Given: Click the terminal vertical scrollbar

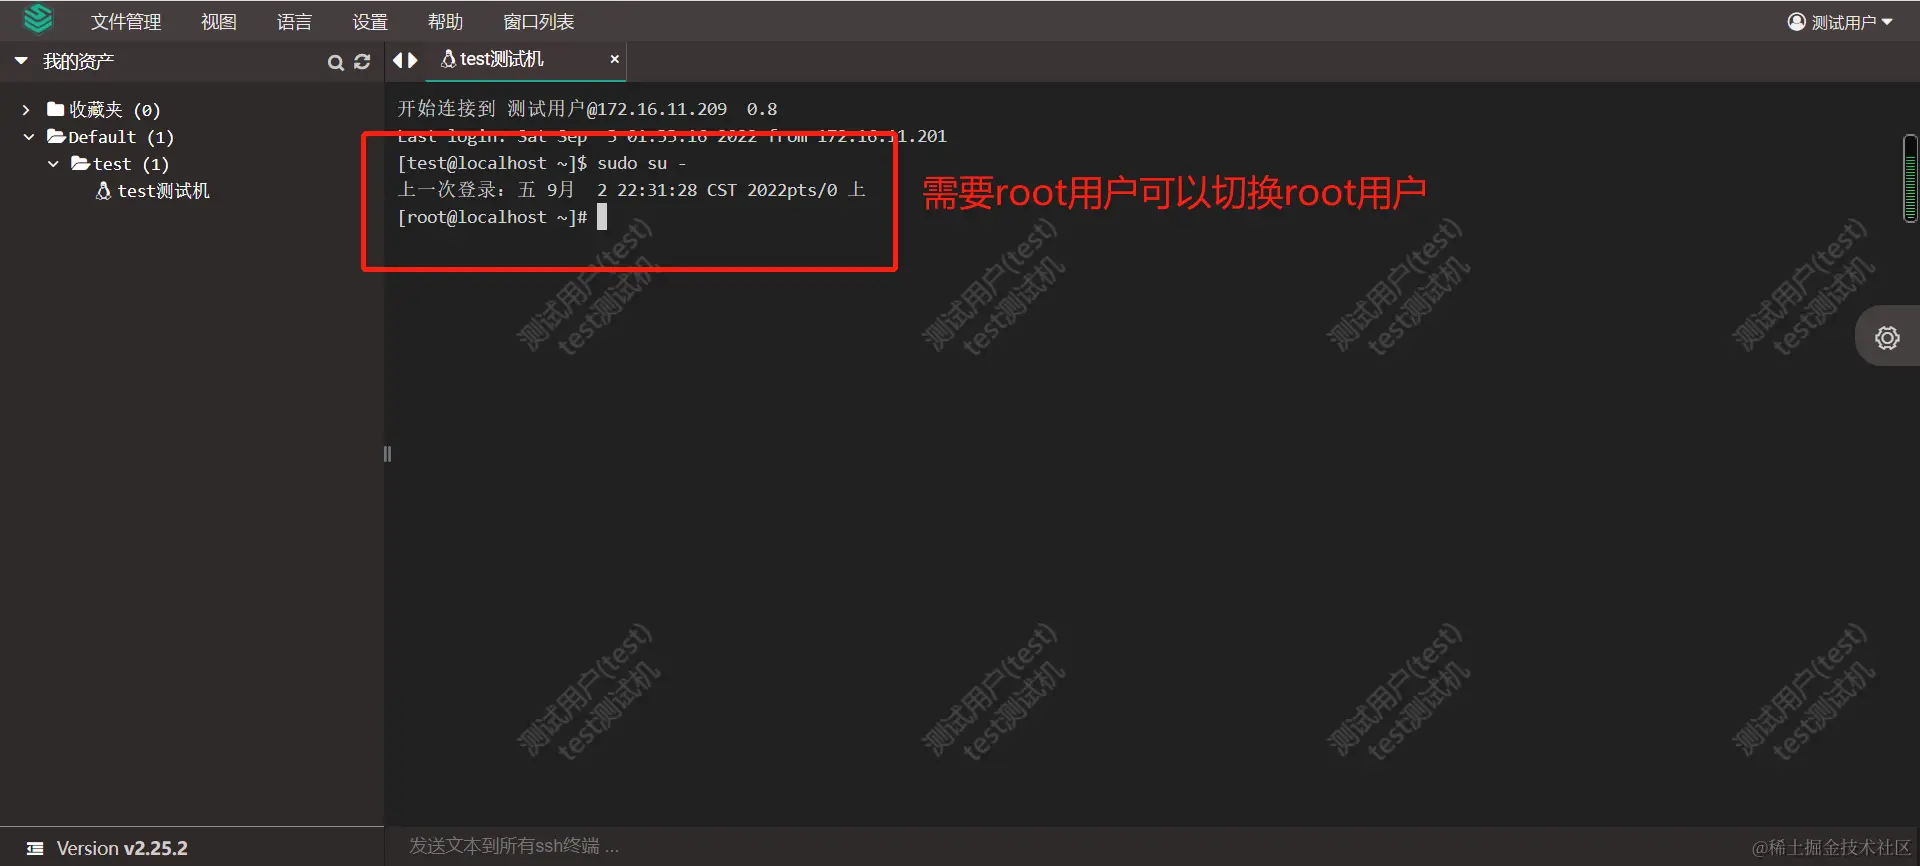Looking at the screenshot, I should tap(1910, 178).
